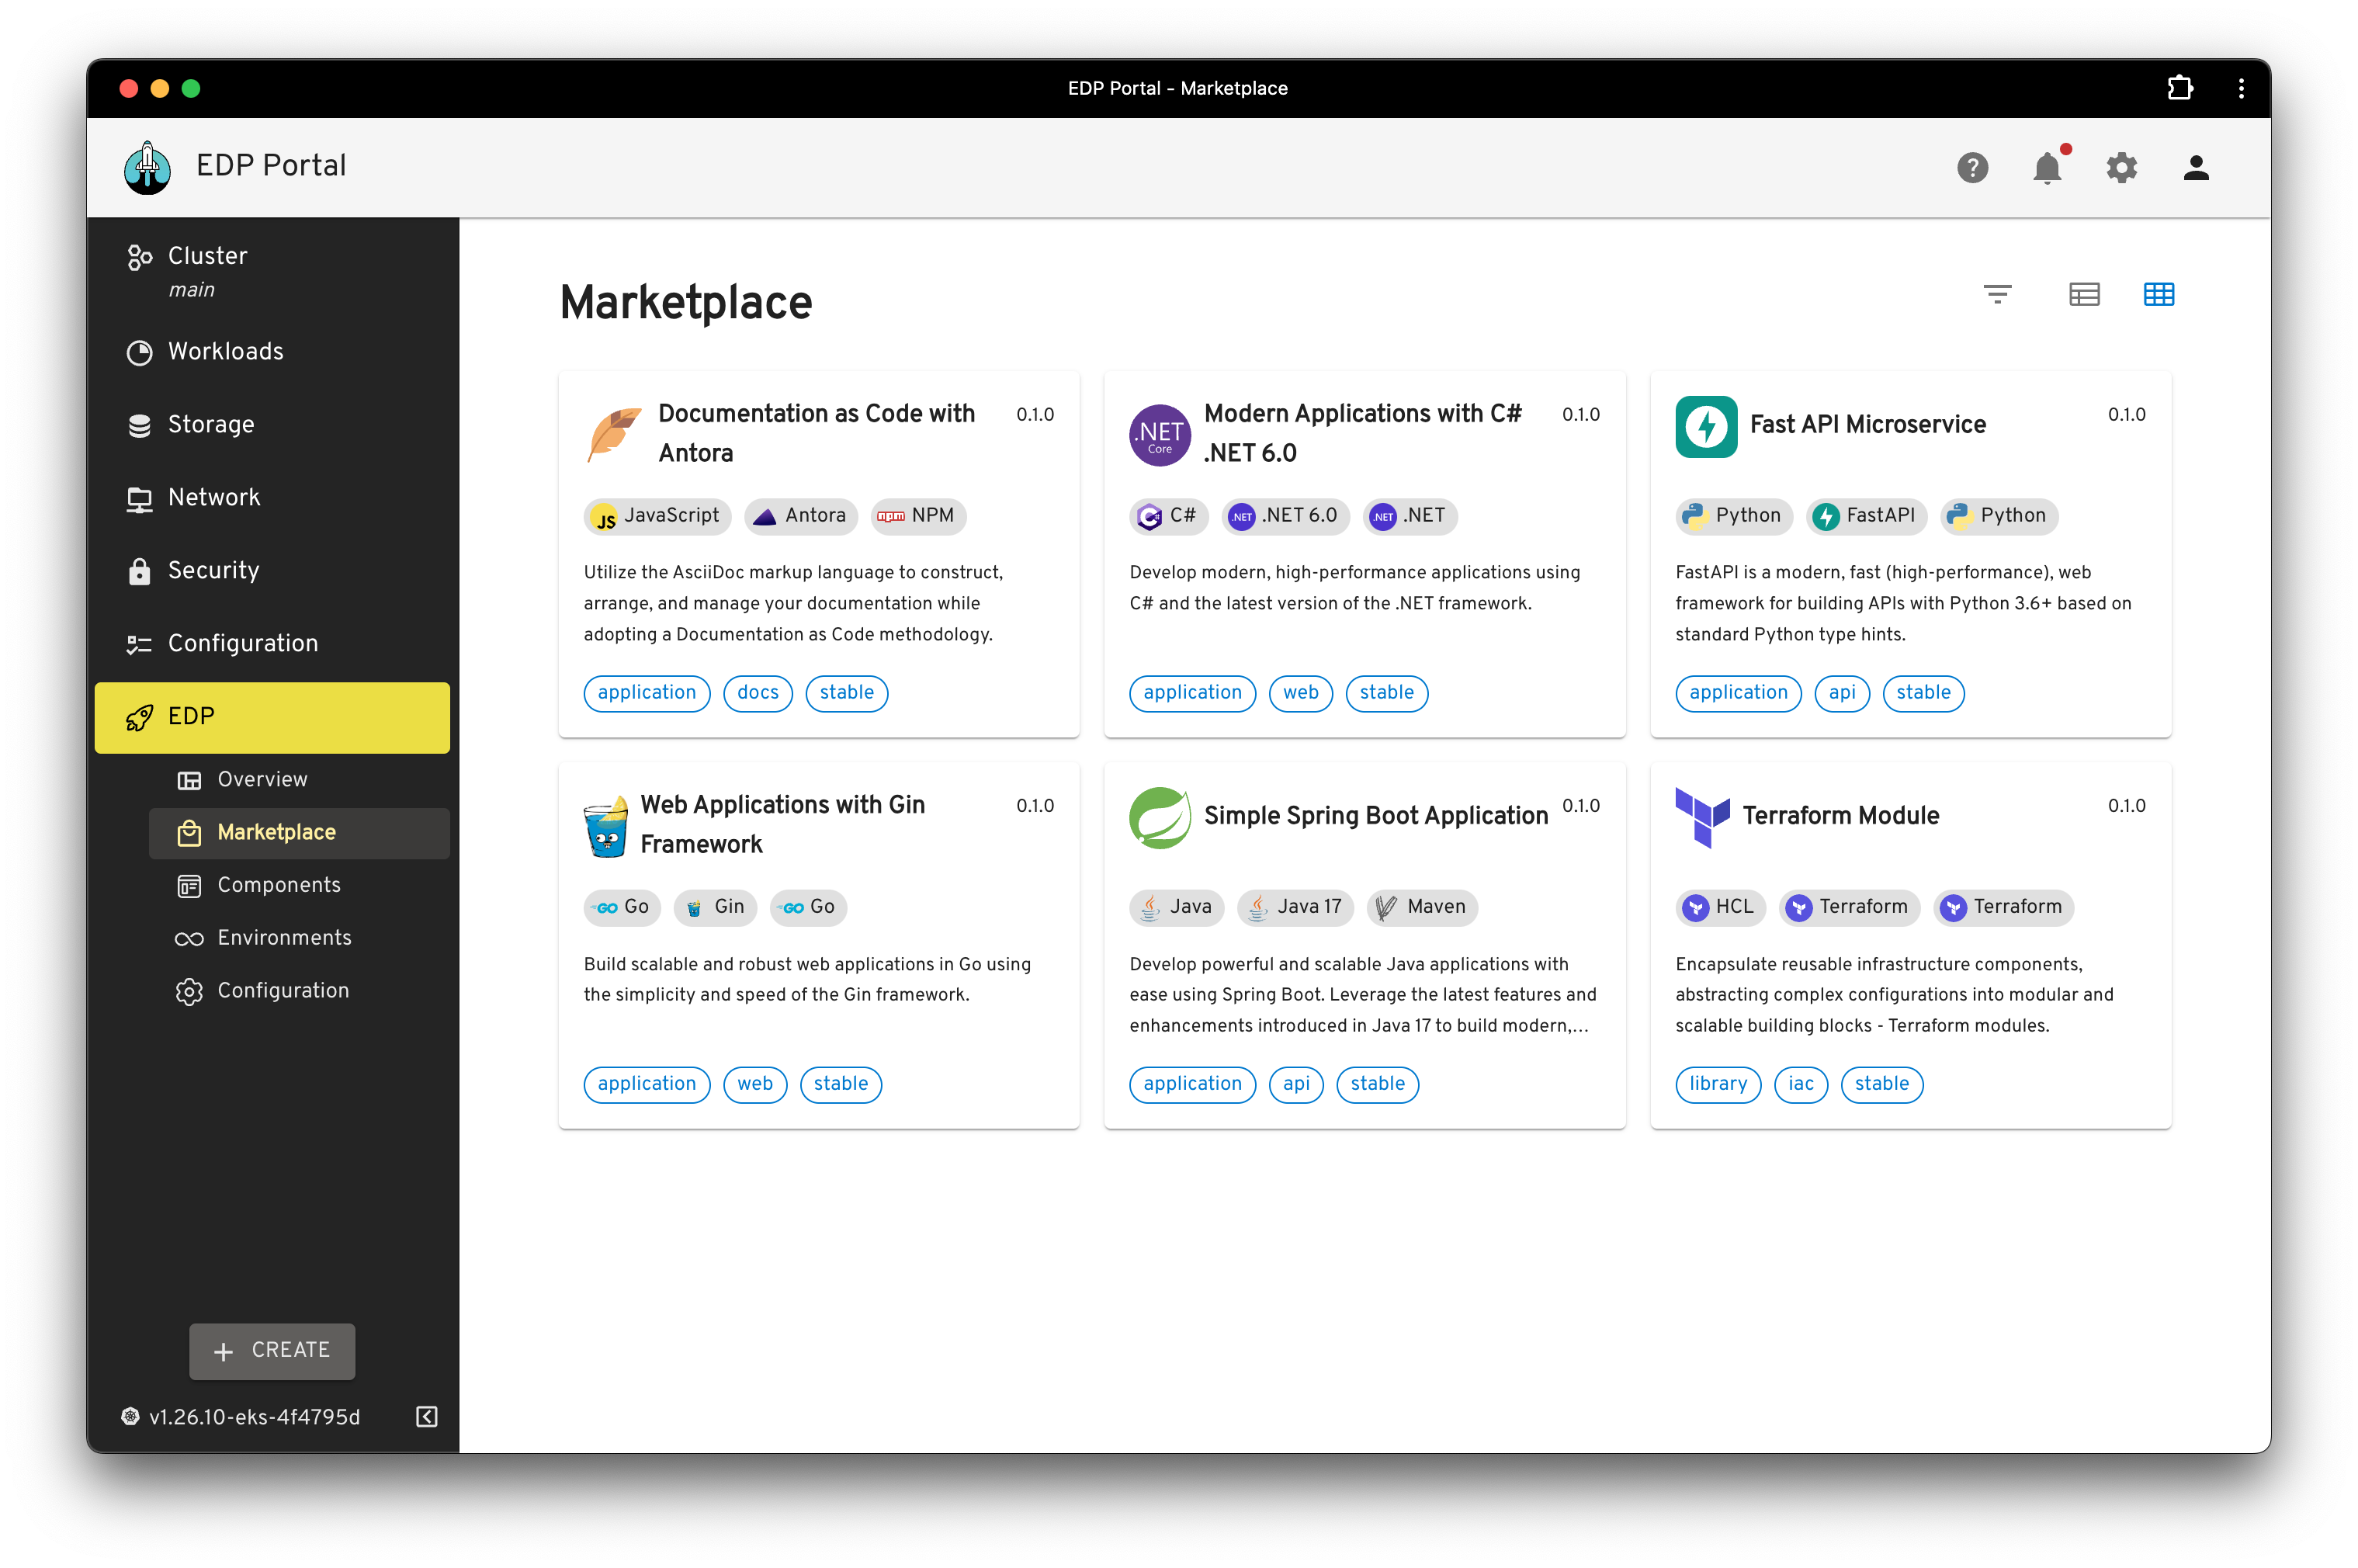Switch to grid card view
The height and width of the screenshot is (1568, 2358).
pos(2158,294)
